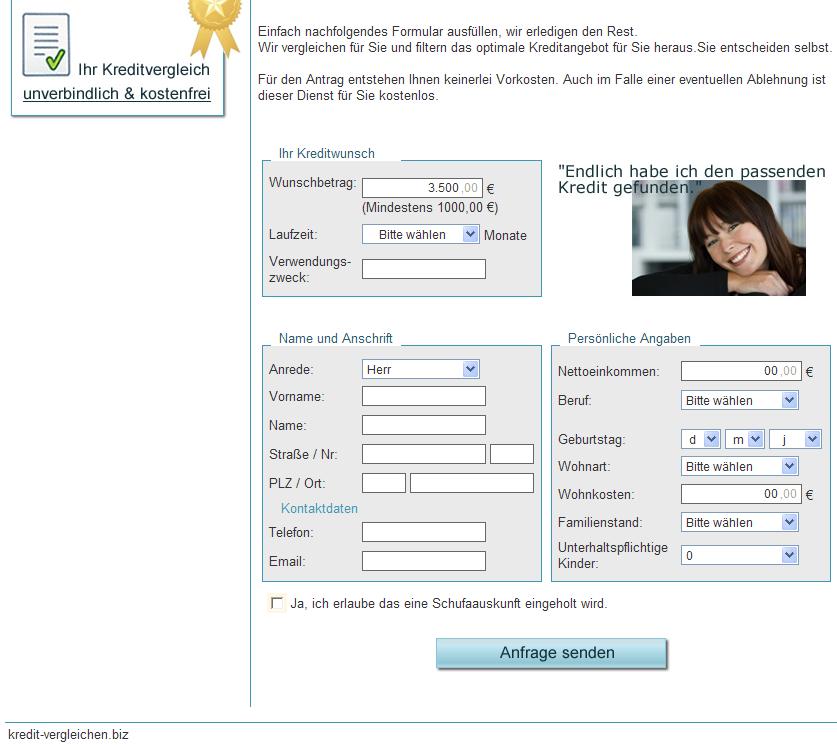Screen dimensions: 837x745
Task: Click the Vorname input field
Action: (x=423, y=396)
